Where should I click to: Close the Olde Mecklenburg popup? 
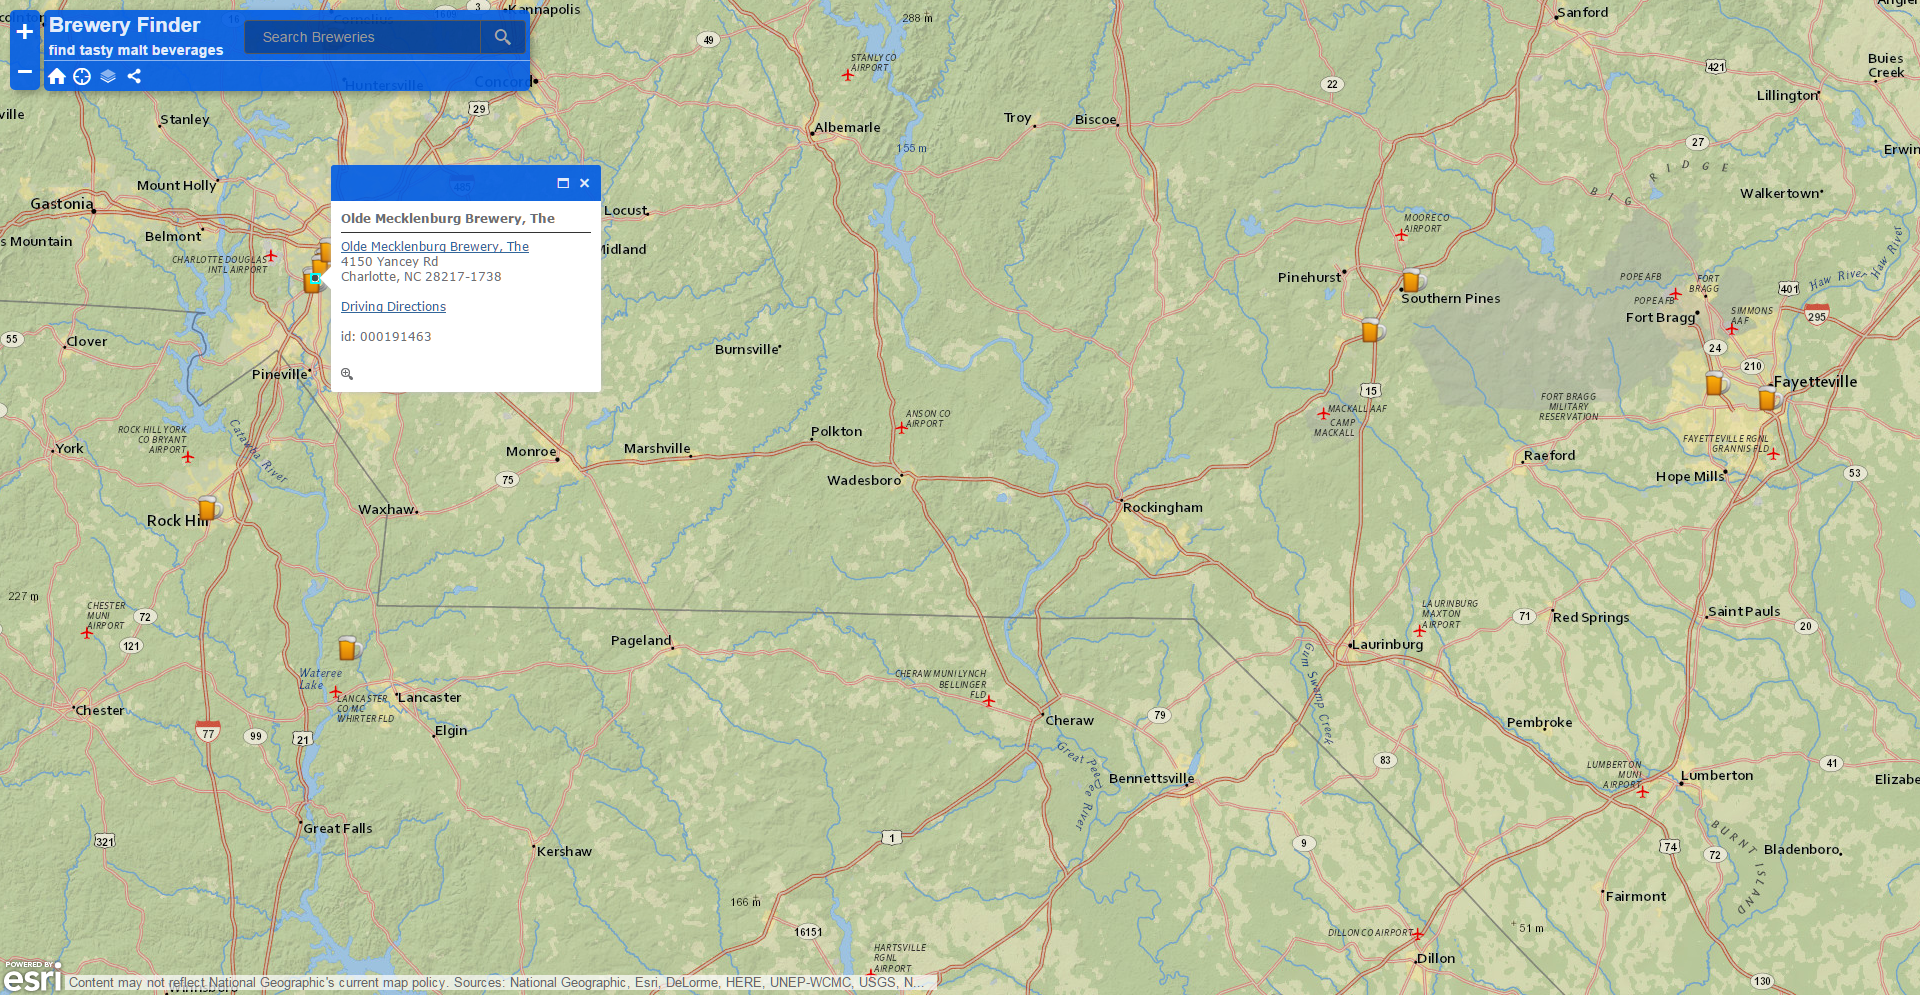point(585,183)
